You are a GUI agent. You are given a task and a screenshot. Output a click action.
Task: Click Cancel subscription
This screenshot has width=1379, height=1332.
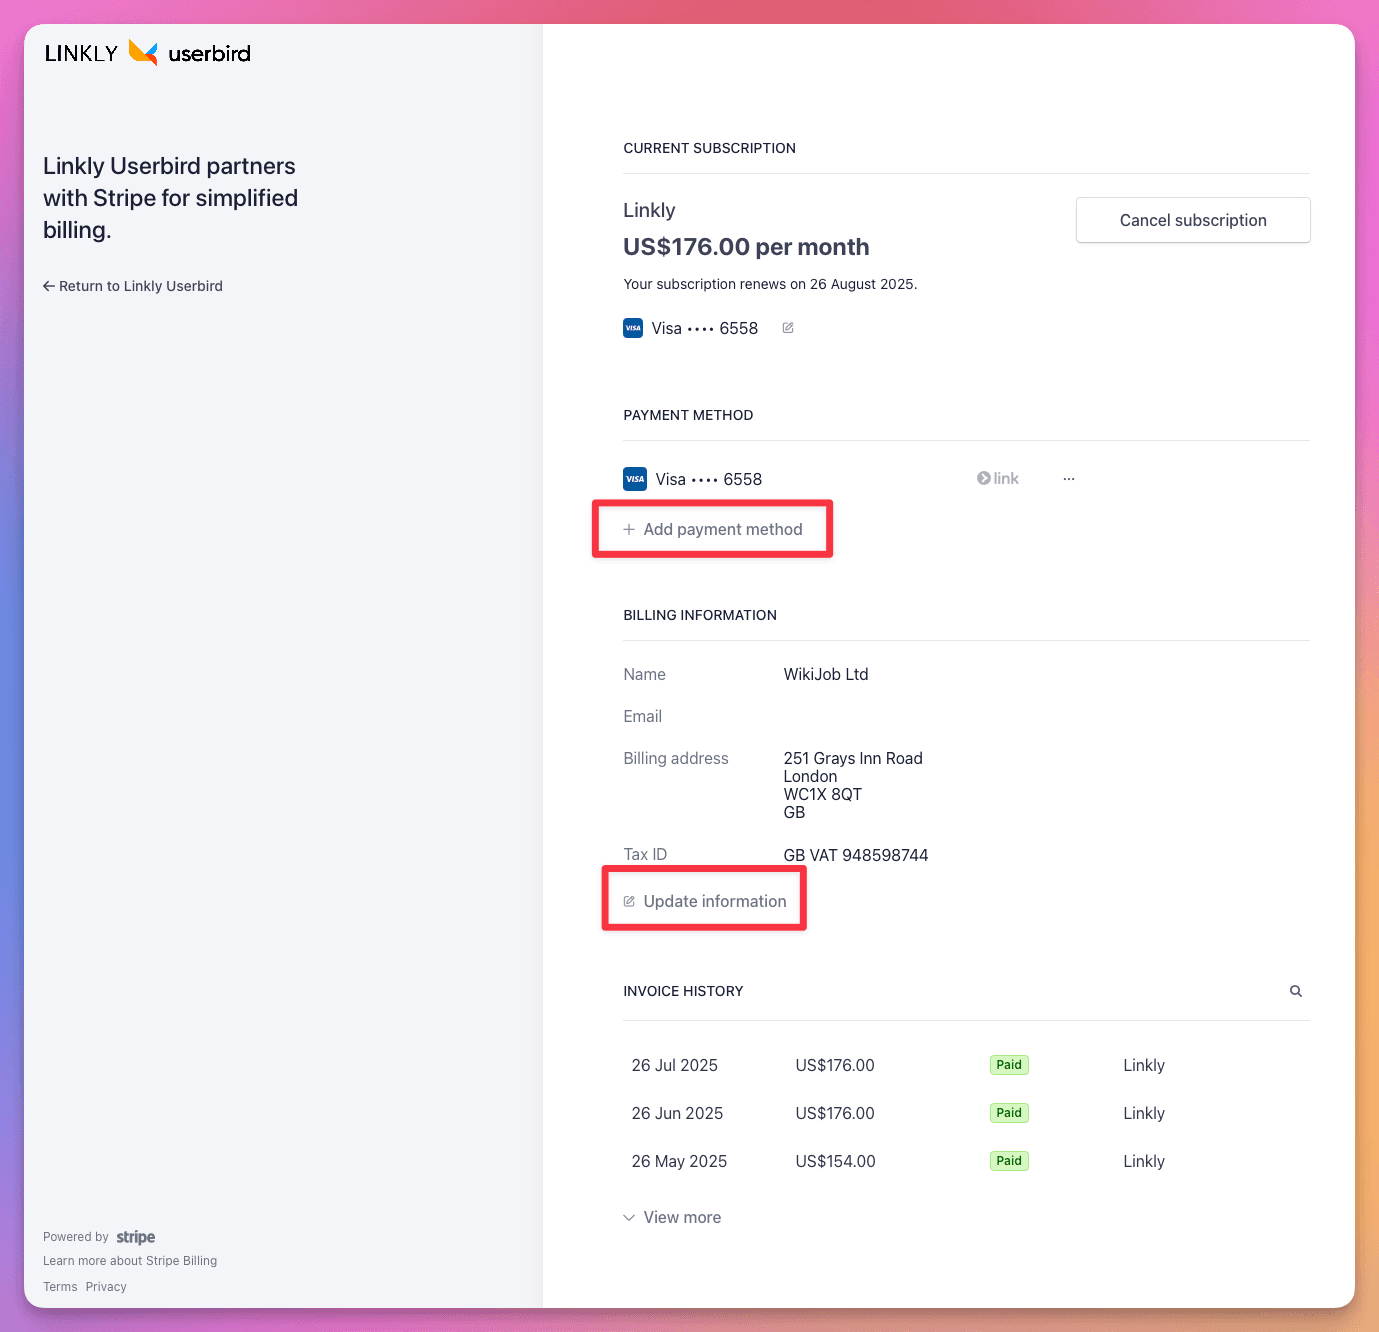click(1192, 220)
